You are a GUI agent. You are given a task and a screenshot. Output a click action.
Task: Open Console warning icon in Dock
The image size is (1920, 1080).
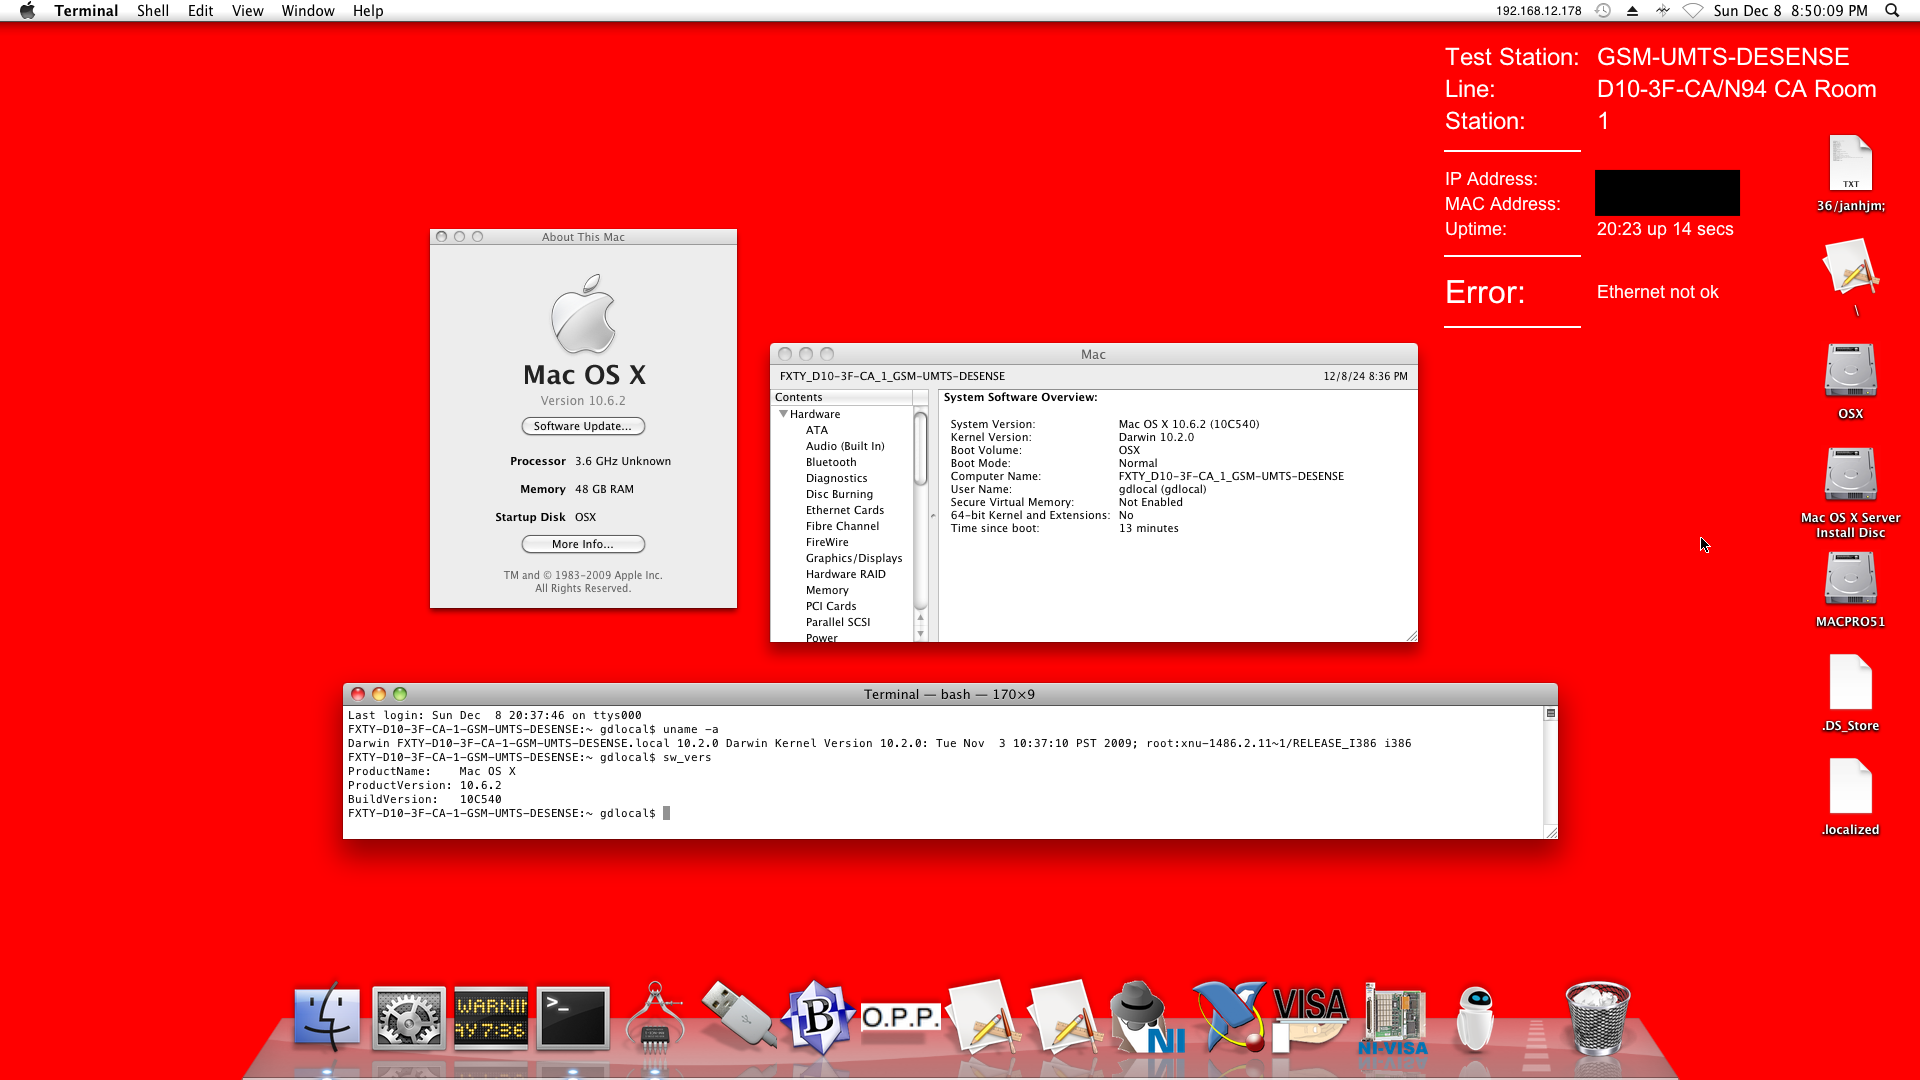(x=490, y=1018)
